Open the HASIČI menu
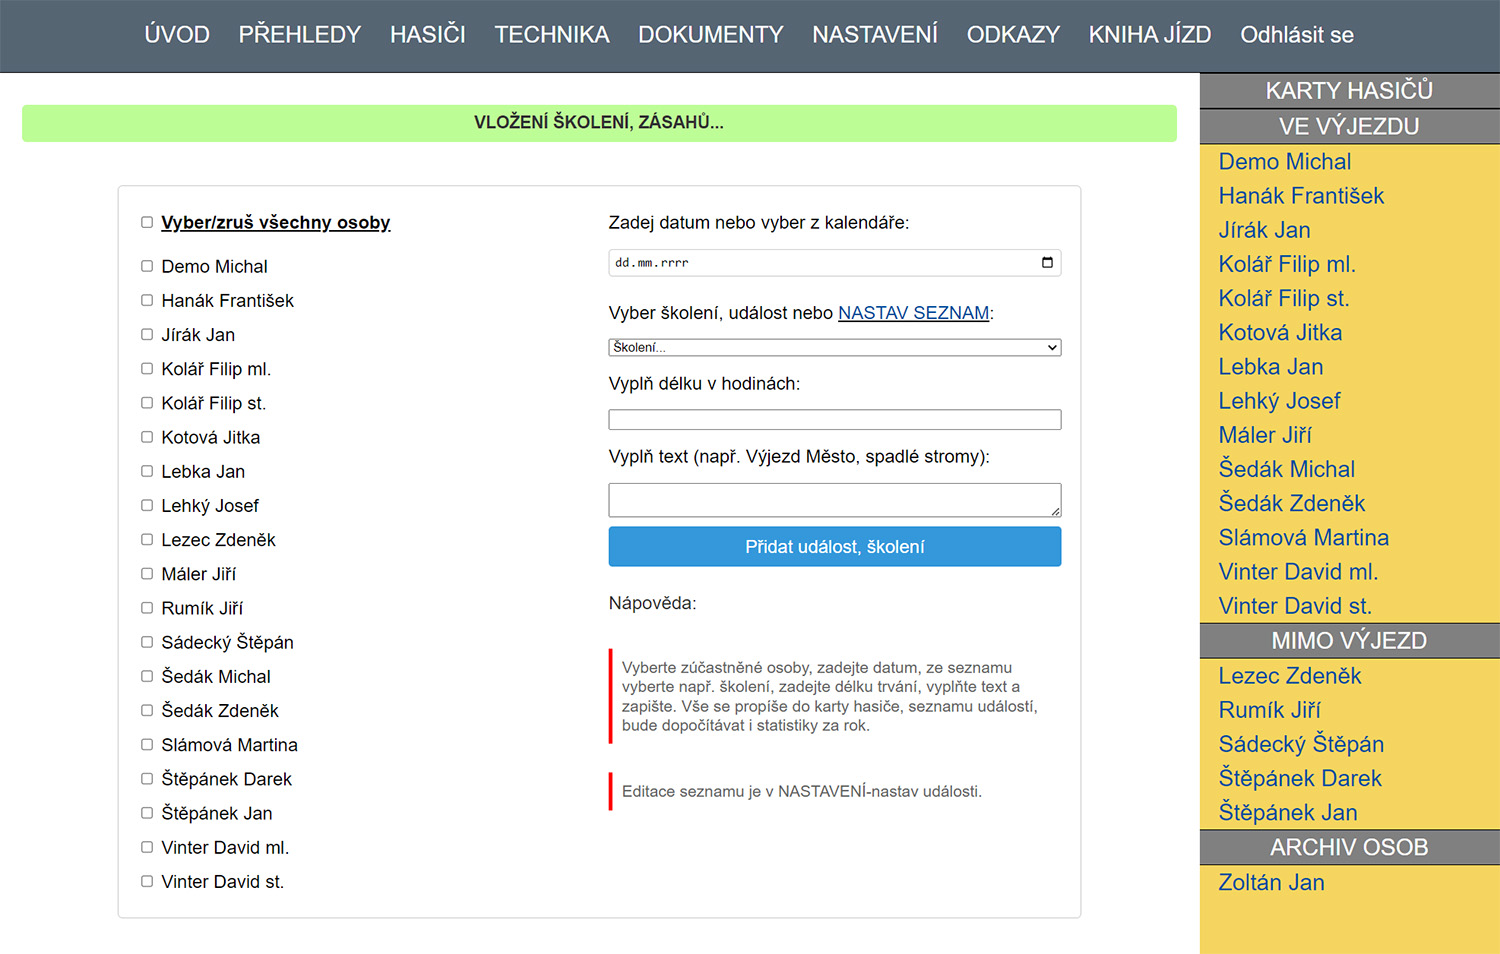The image size is (1500, 954). click(x=427, y=35)
